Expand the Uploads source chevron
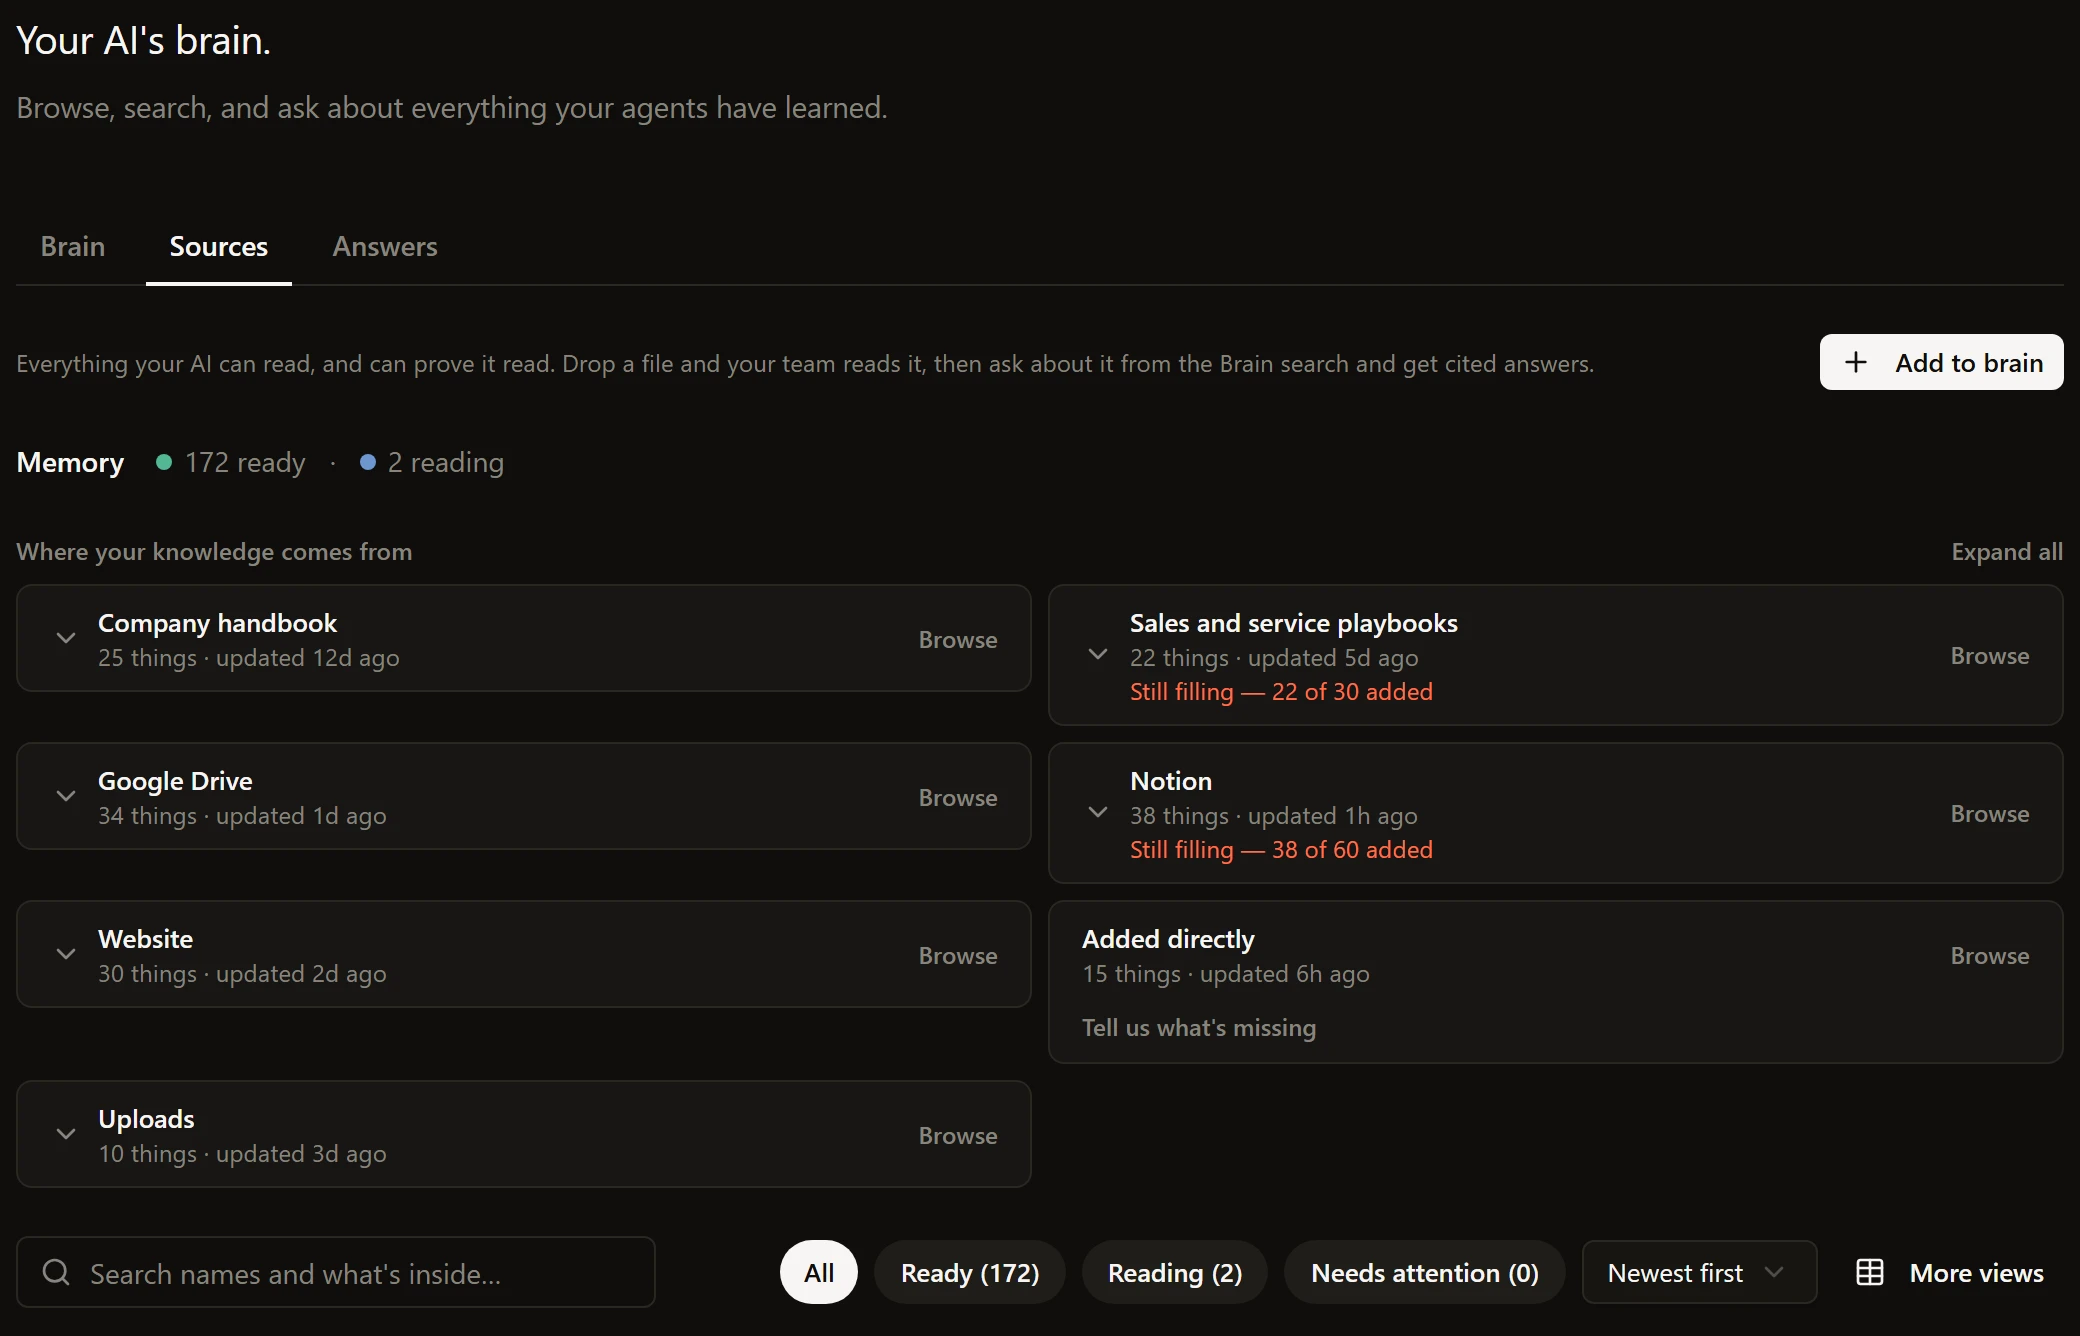Image resolution: width=2080 pixels, height=1336 pixels. pos(66,1134)
